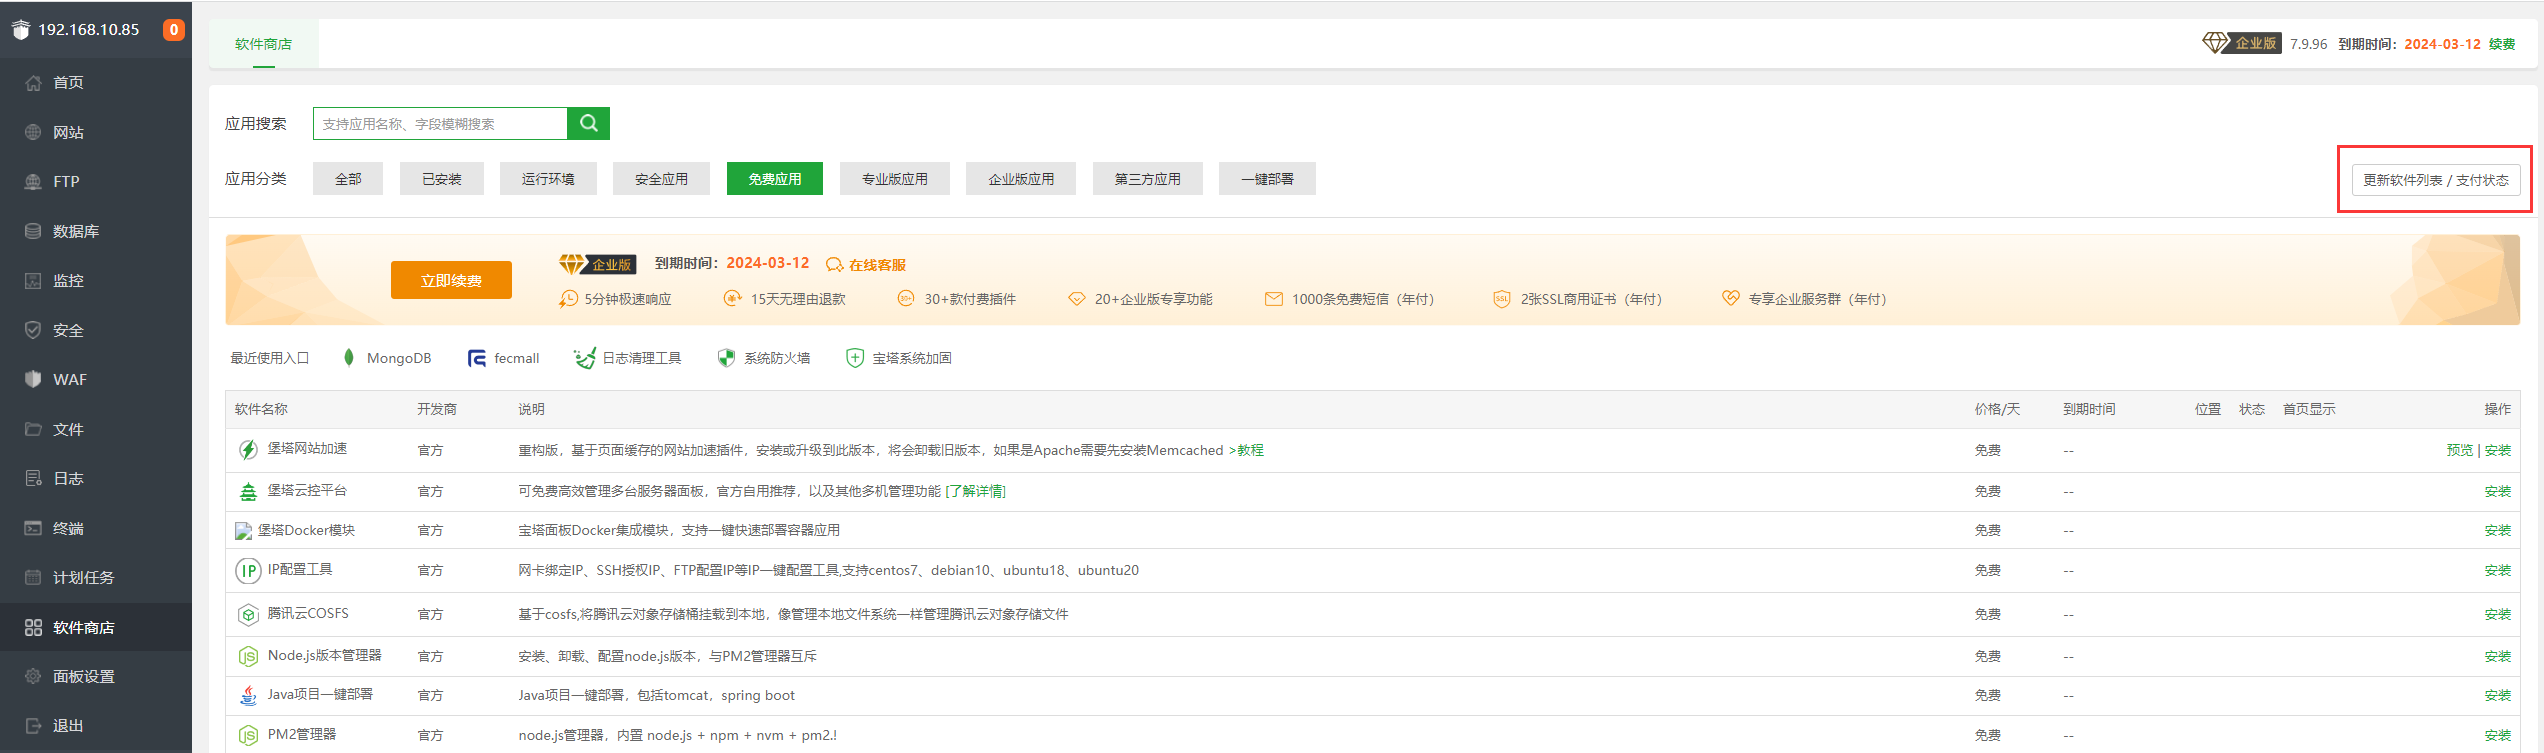The height and width of the screenshot is (753, 2544).
Task: Install PM2管理器
Action: coord(2497,735)
